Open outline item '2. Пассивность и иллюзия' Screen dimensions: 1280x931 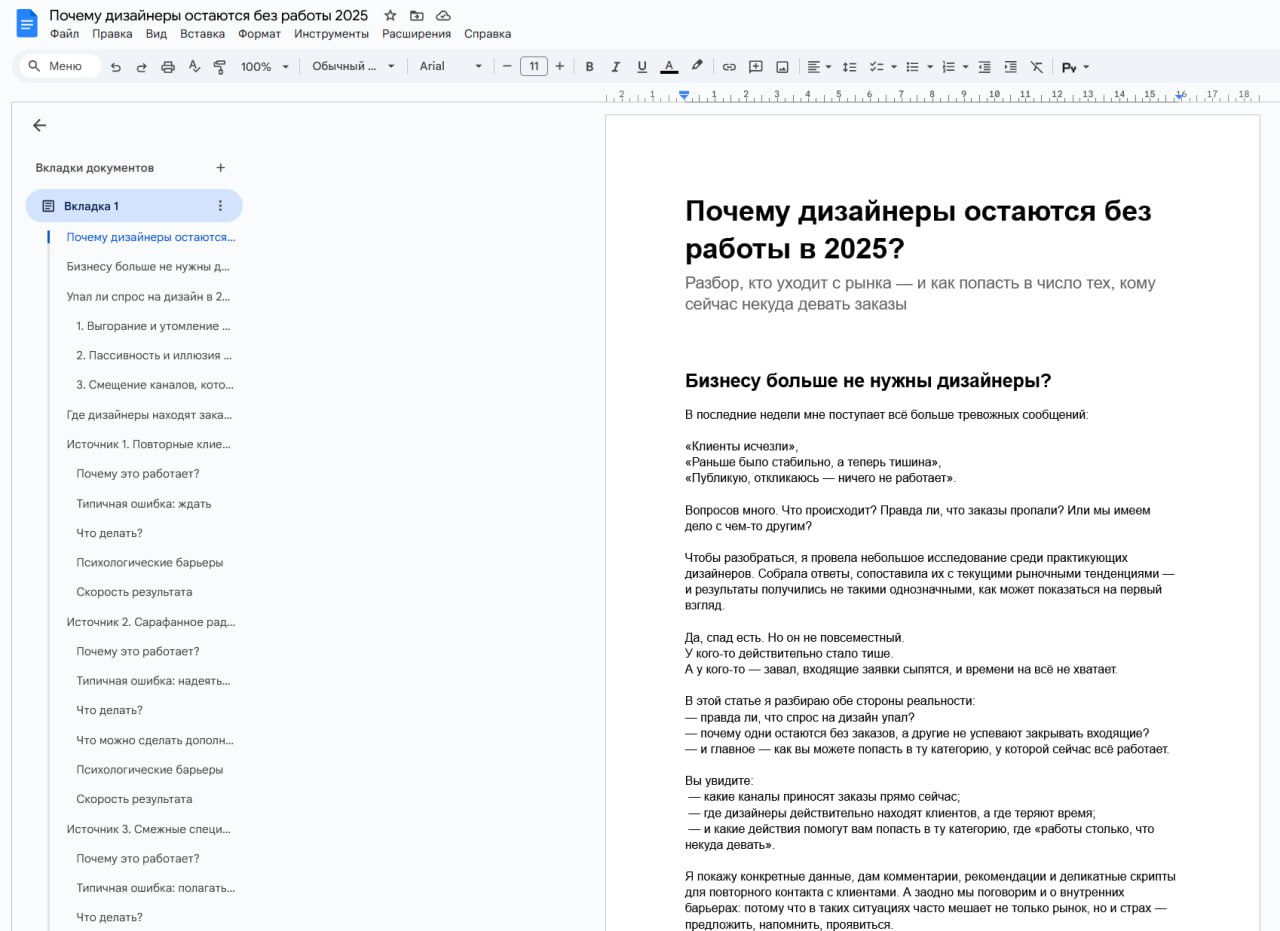tap(154, 355)
